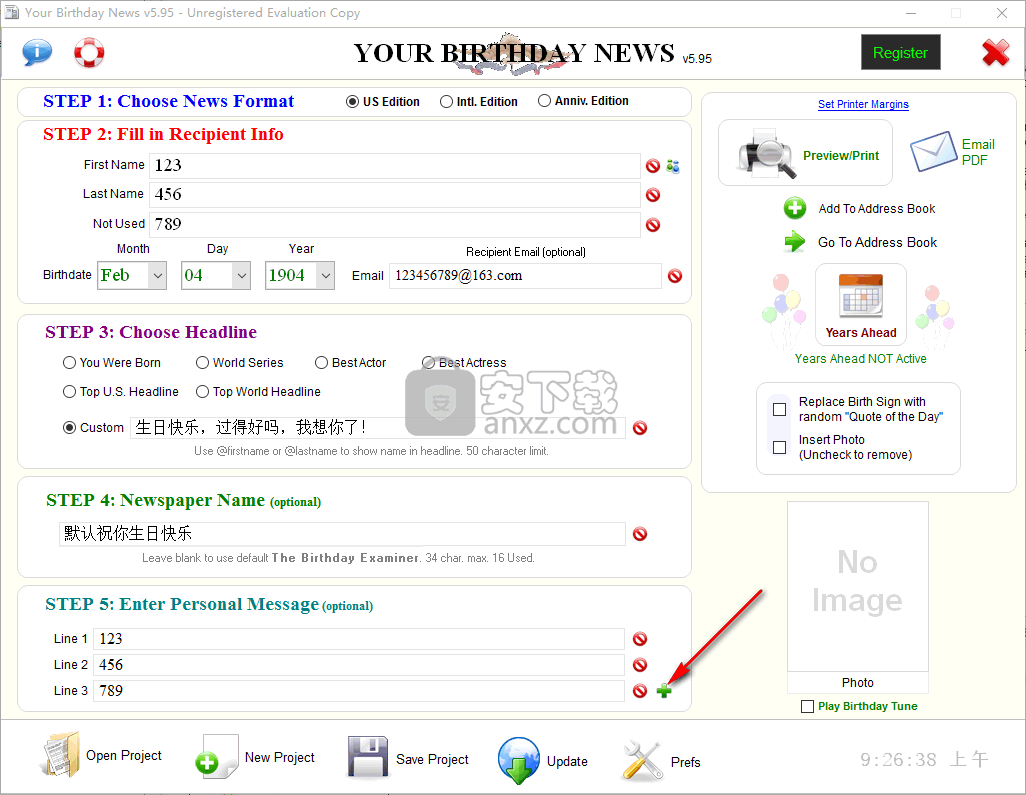This screenshot has width=1026, height=795.
Task: Click the New Project document icon
Action: 217,756
